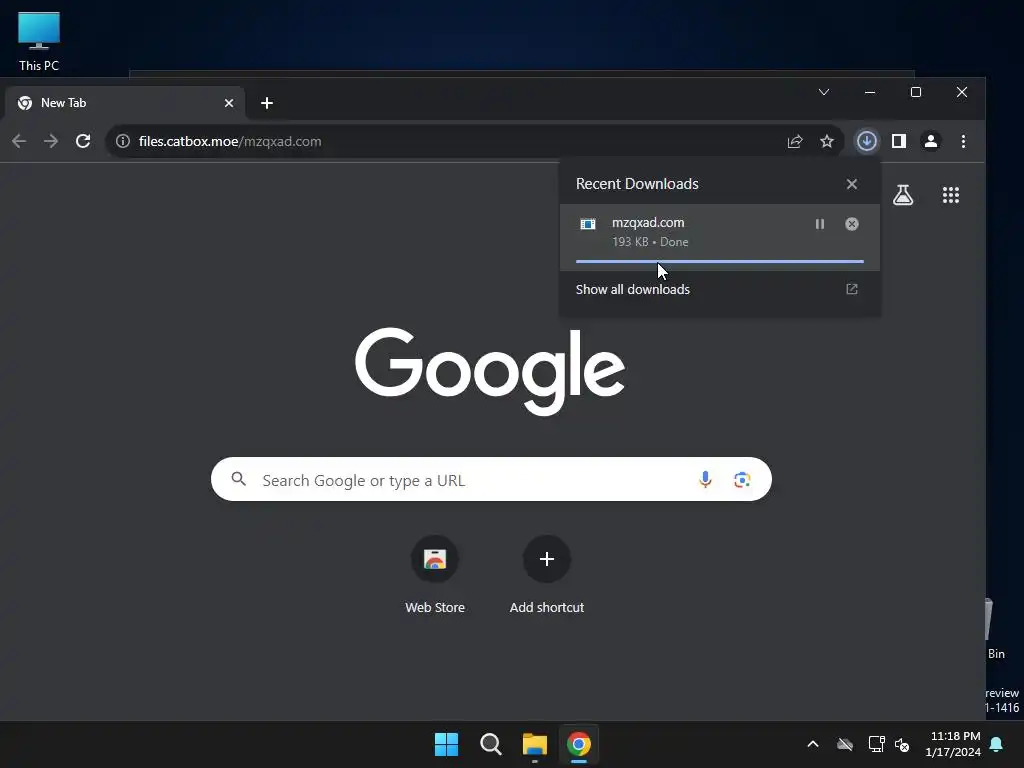The height and width of the screenshot is (768, 1024).
Task: Close the New Tab tab
Action: coord(229,103)
